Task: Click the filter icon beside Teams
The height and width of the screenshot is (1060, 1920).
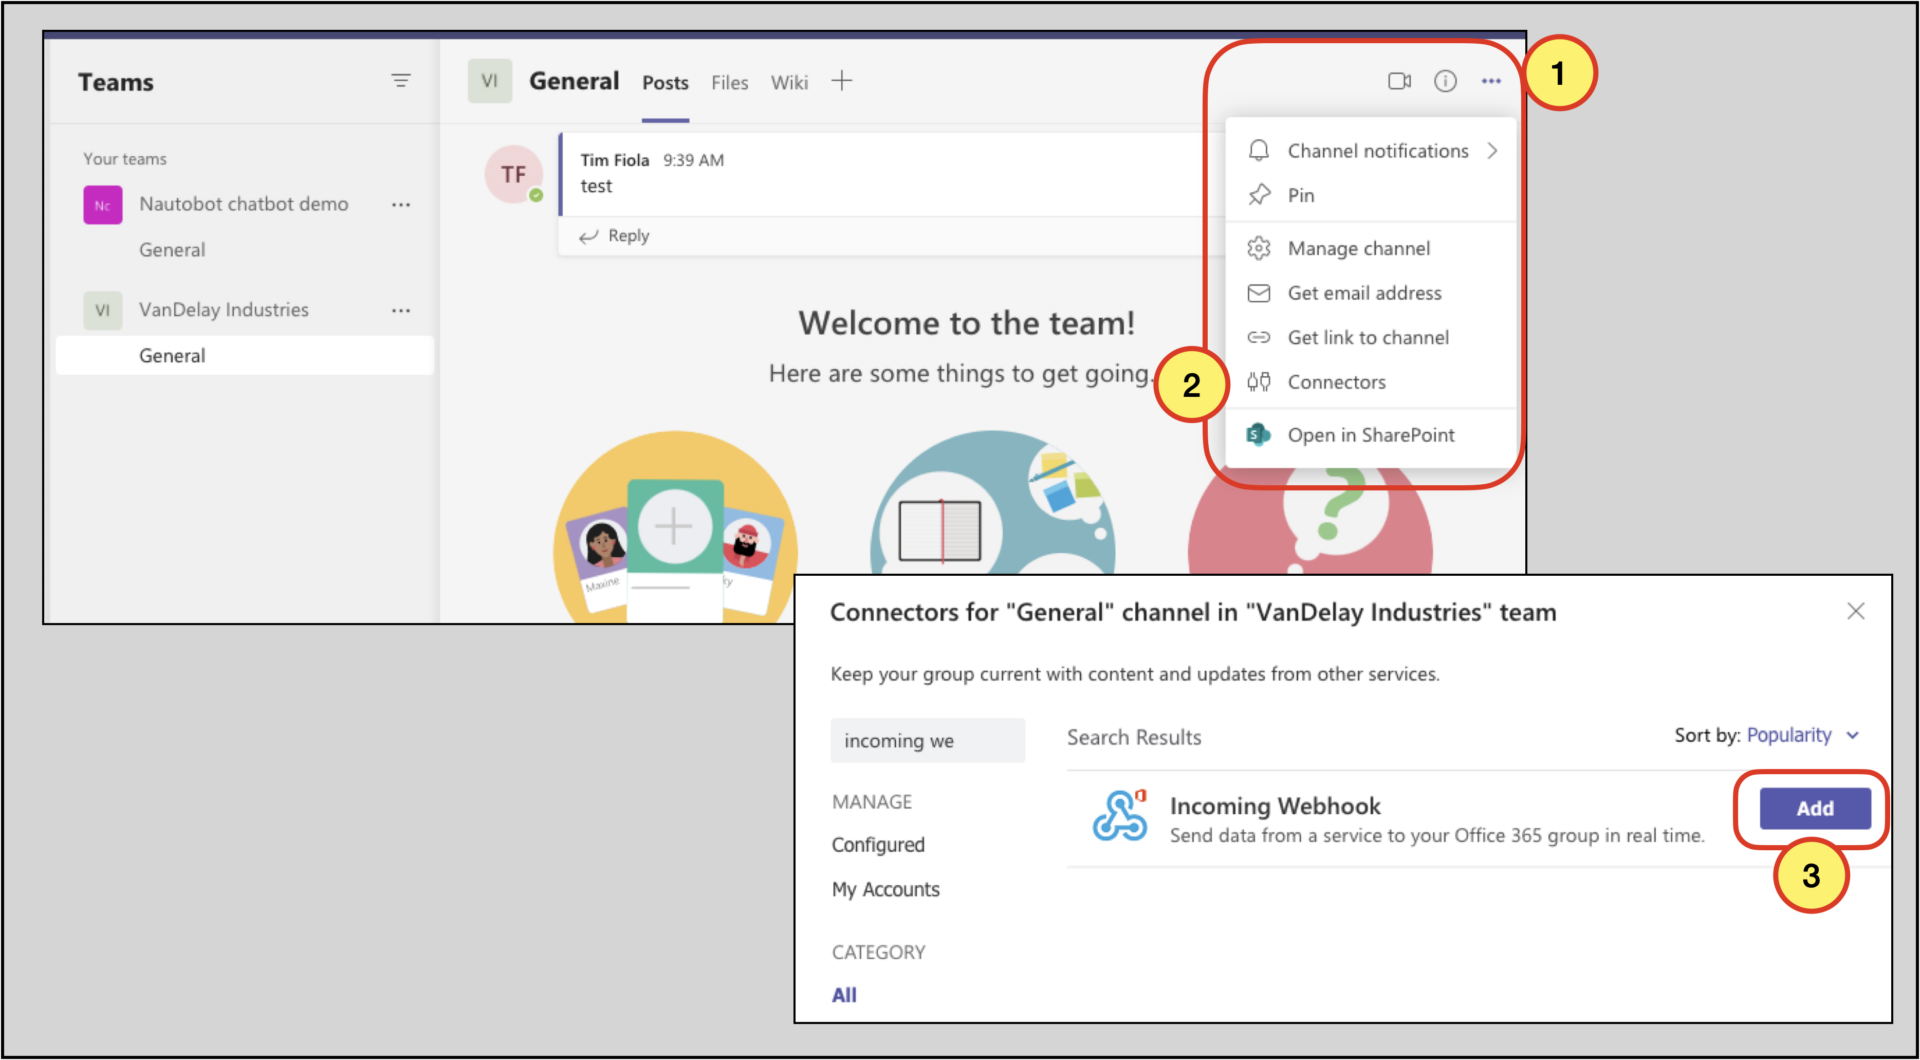Action: 401,81
